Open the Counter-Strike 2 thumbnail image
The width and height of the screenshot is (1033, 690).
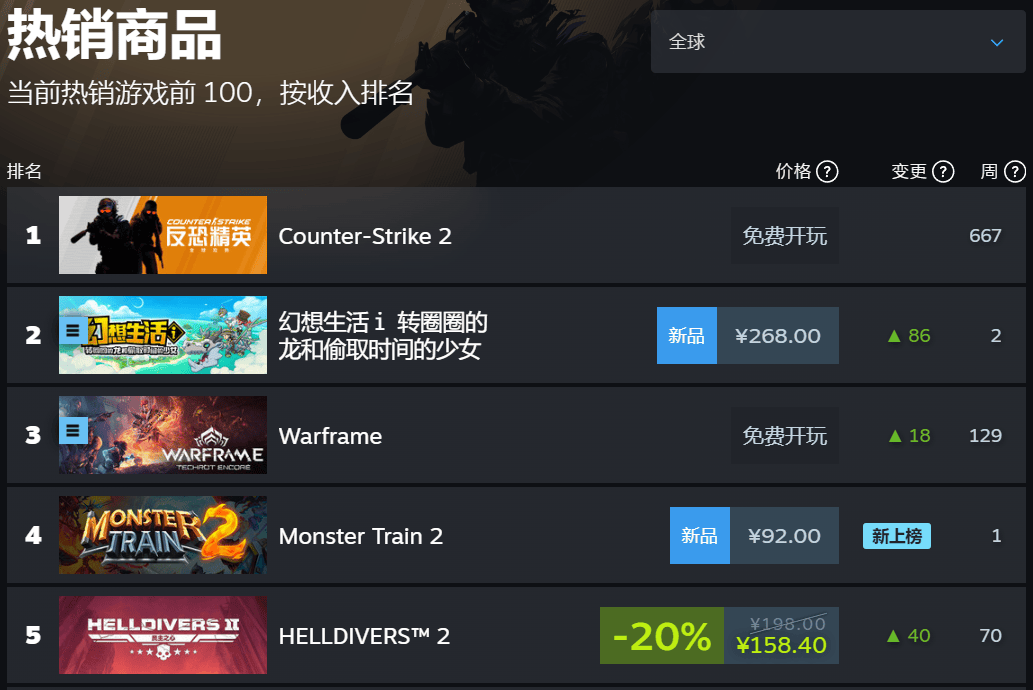point(163,235)
